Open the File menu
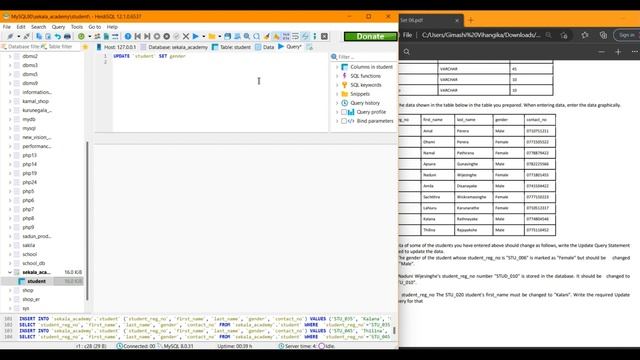The height and width of the screenshot is (360, 640). click(x=7, y=27)
